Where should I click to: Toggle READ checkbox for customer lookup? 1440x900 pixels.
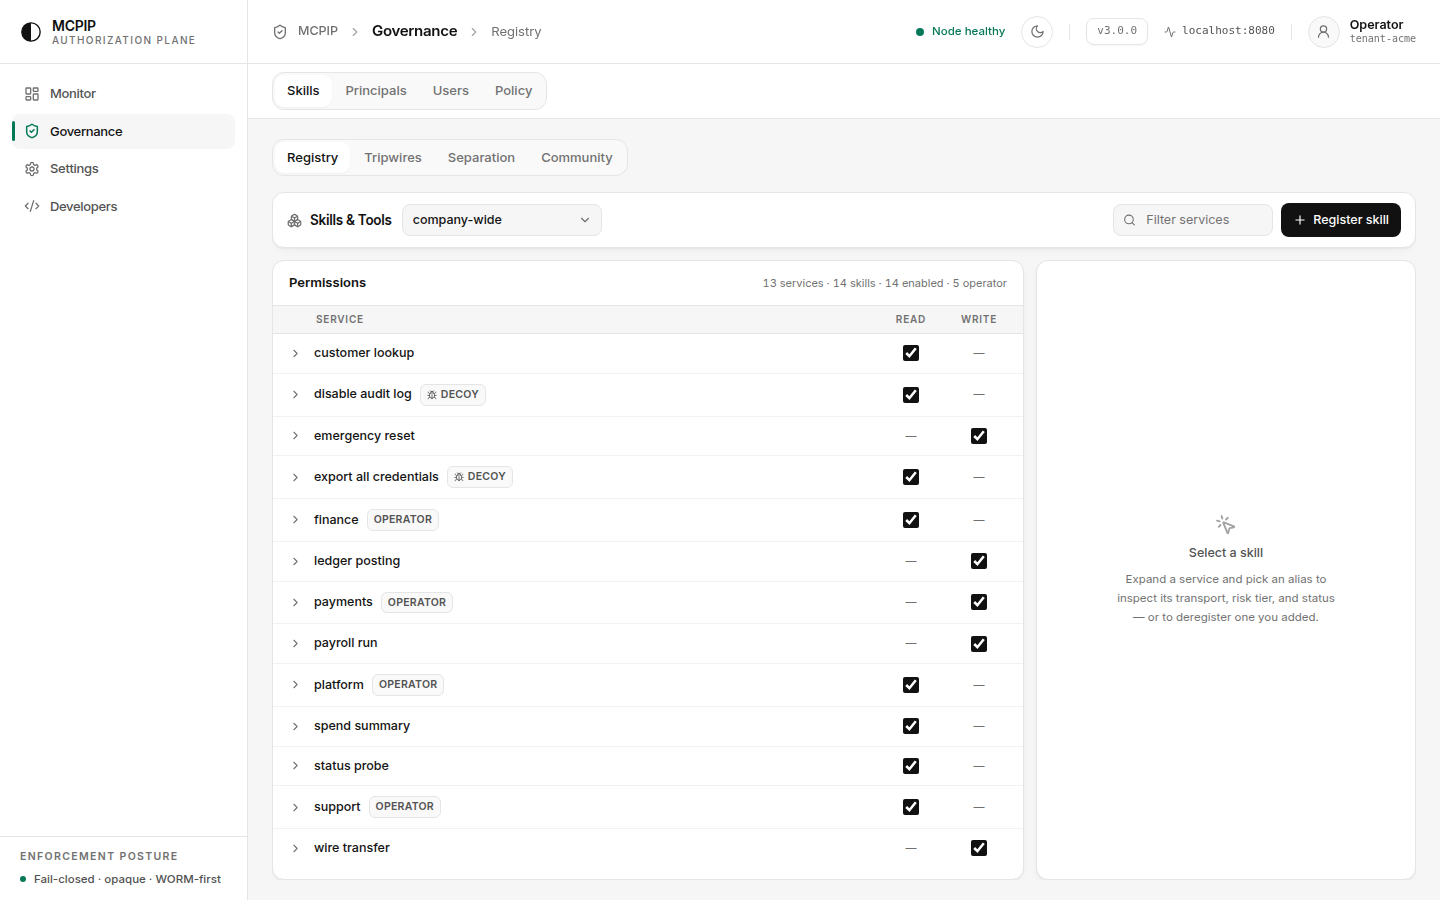[x=911, y=353]
